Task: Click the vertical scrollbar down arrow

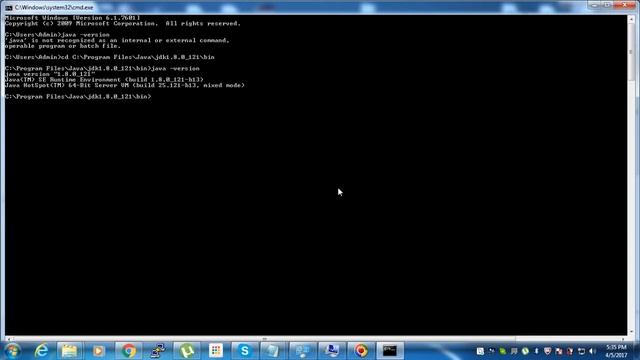Action: 631,332
